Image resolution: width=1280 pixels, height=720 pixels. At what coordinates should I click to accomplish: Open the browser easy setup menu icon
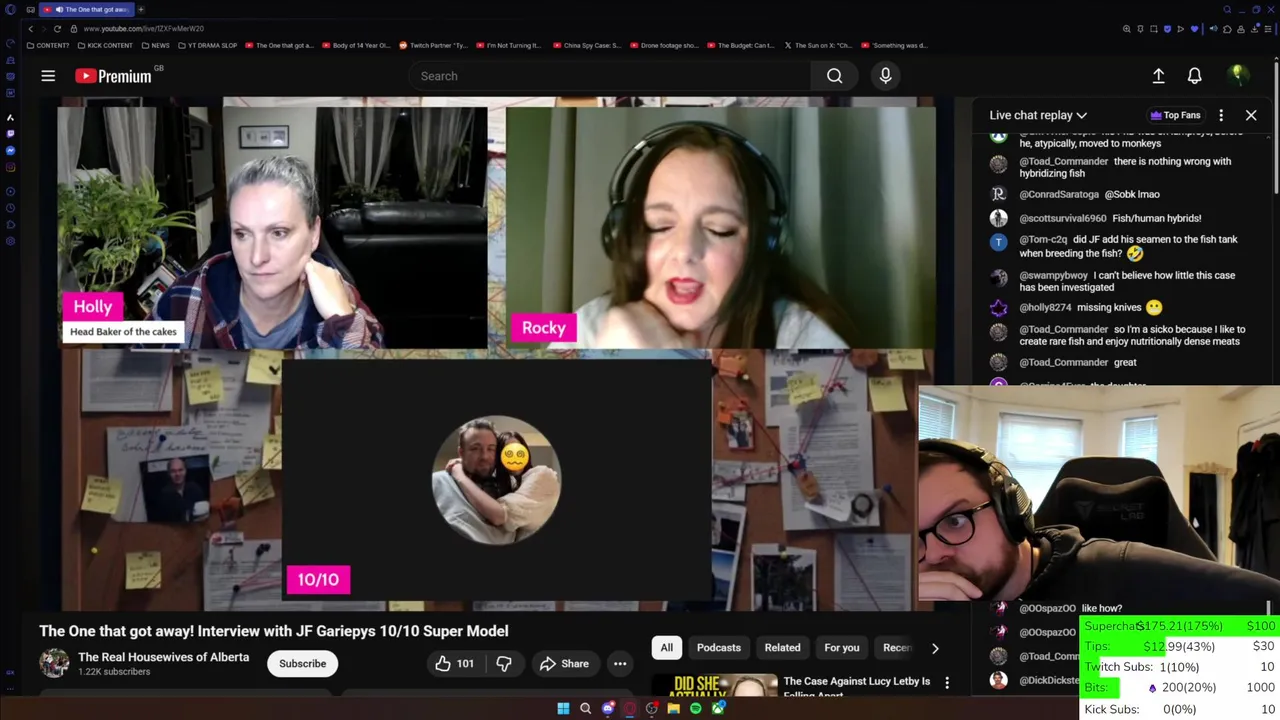click(1268, 29)
